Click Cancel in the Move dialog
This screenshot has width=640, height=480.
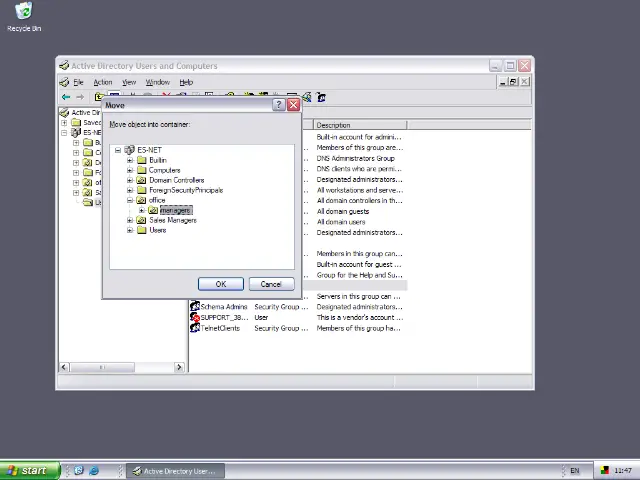[x=271, y=284]
